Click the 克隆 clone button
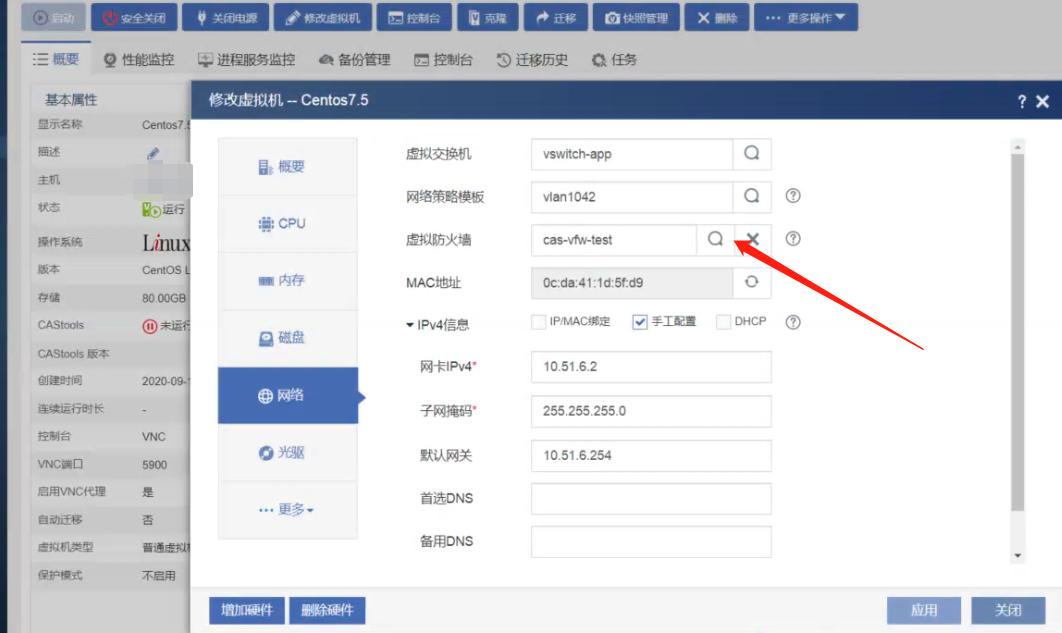This screenshot has width=1062, height=633. (x=488, y=18)
